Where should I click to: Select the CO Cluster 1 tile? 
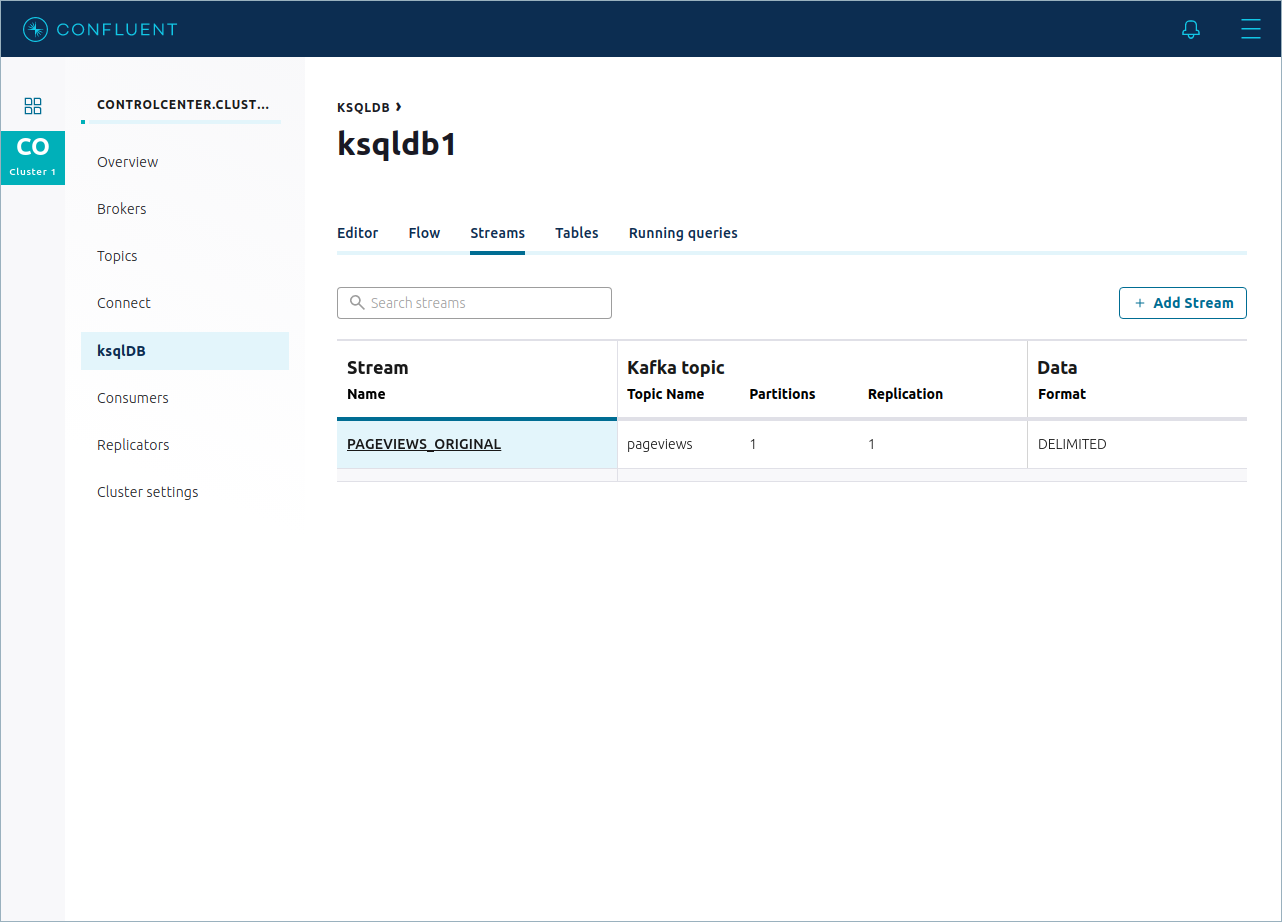[33, 158]
